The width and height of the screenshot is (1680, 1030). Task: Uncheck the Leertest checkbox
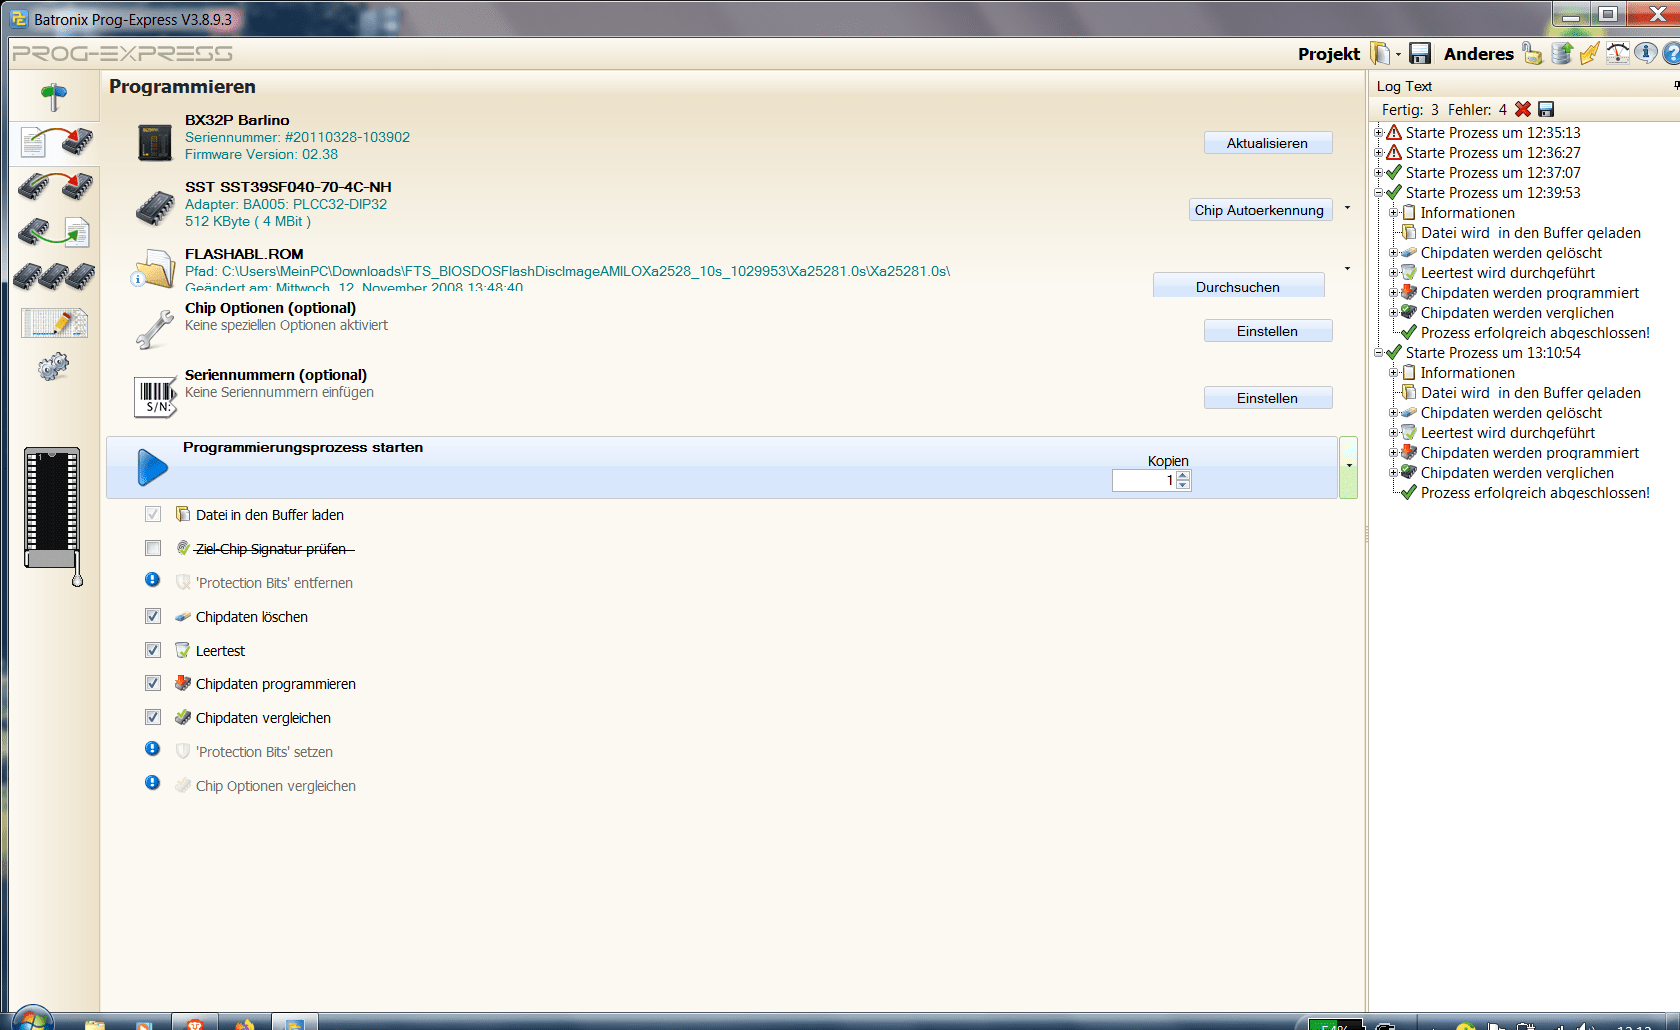tap(153, 650)
